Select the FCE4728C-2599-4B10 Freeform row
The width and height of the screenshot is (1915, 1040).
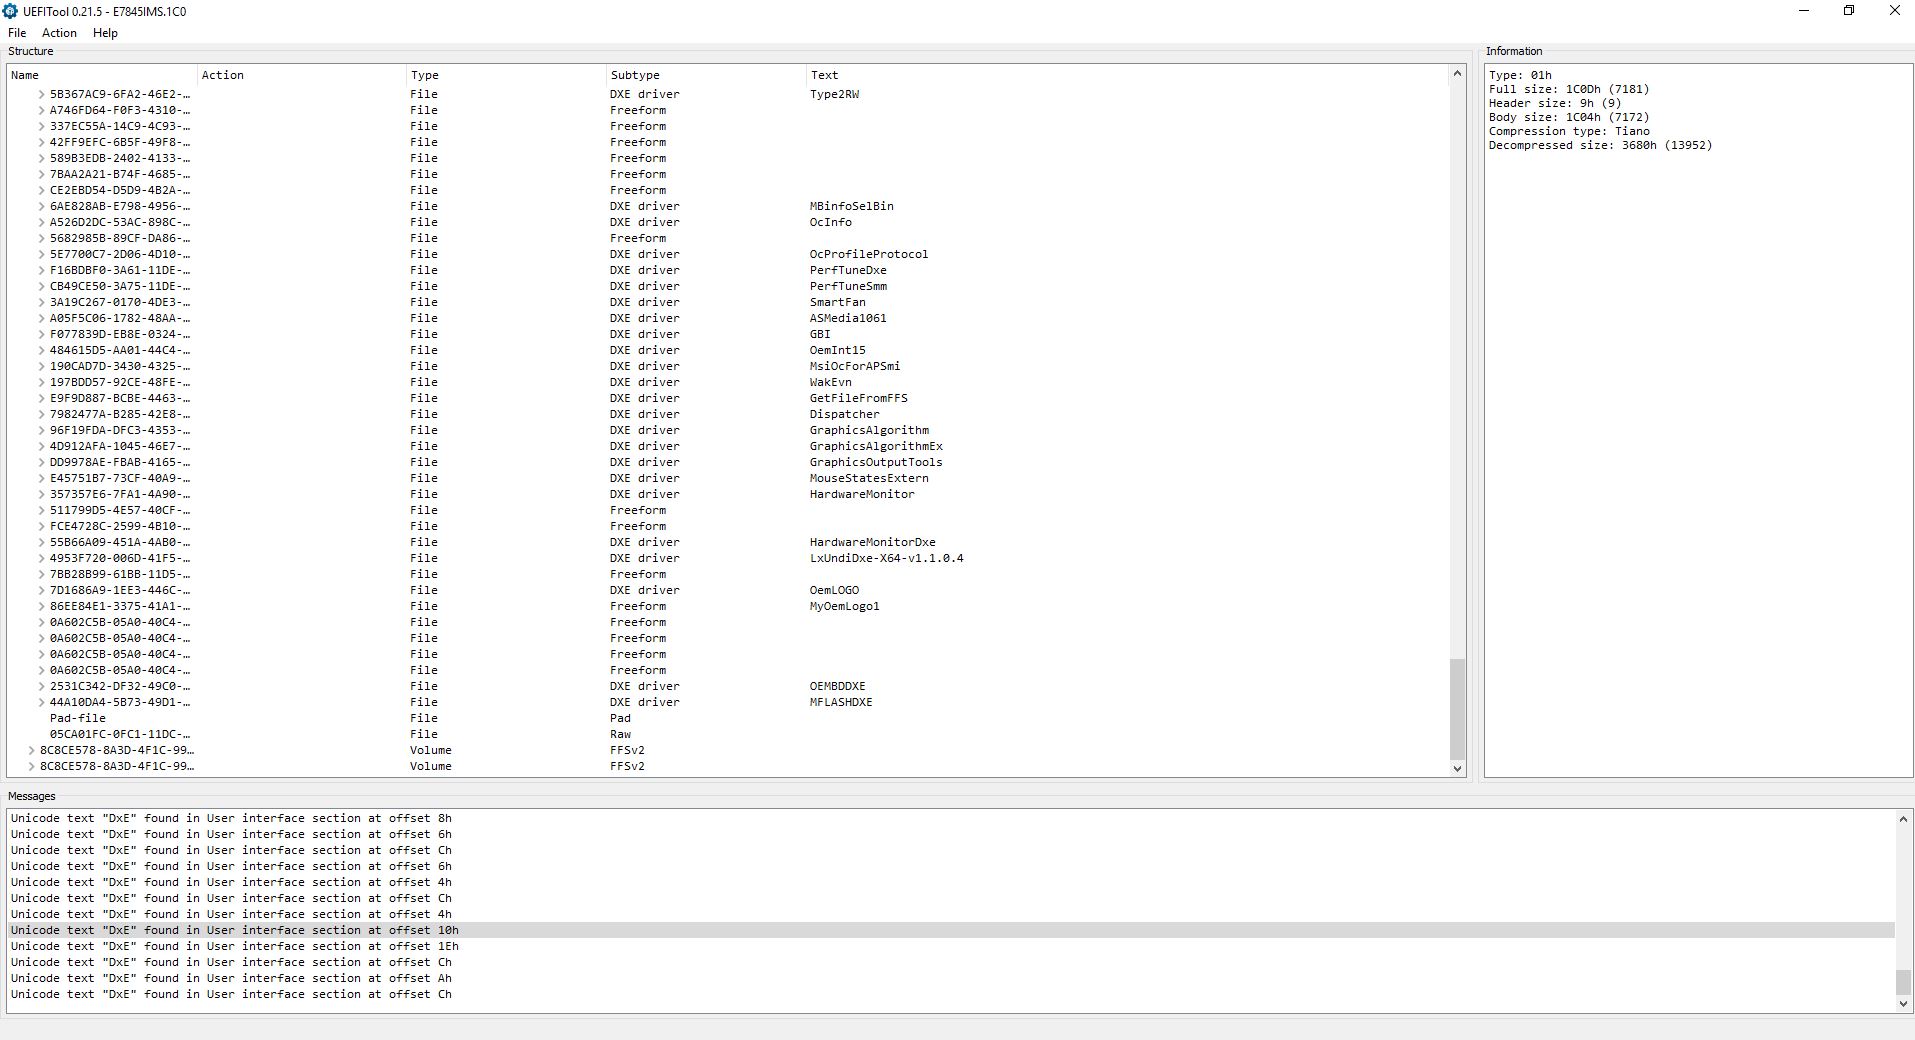coord(728,526)
